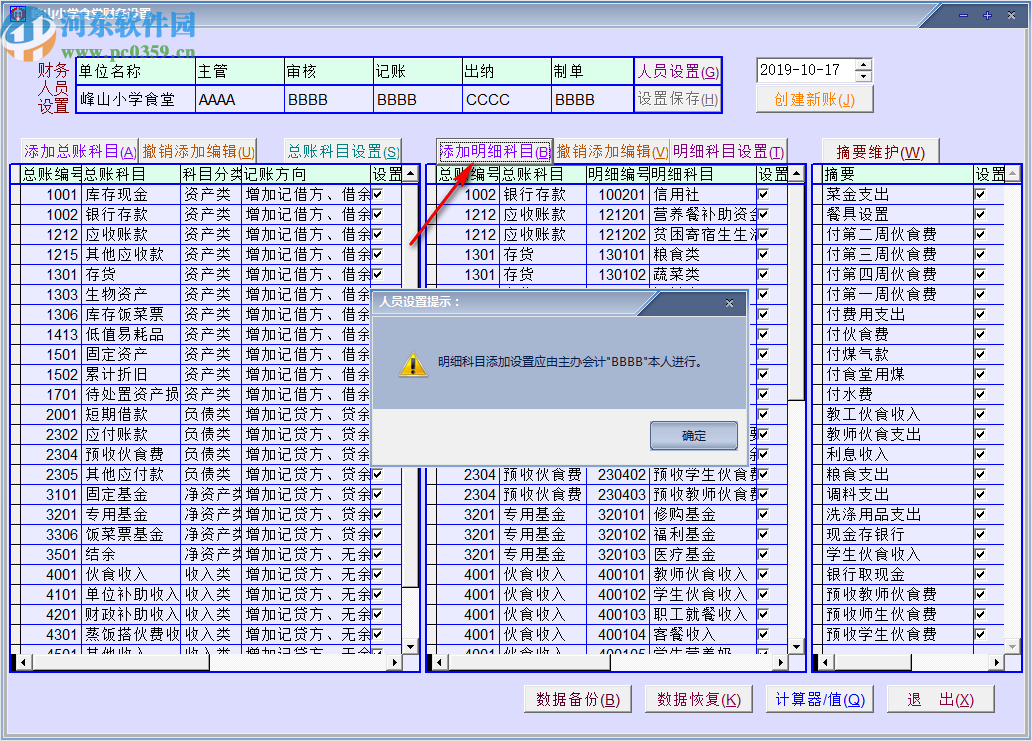Select the 餐具设置 summary row
Screen dimensions: 1032x741
coord(908,214)
